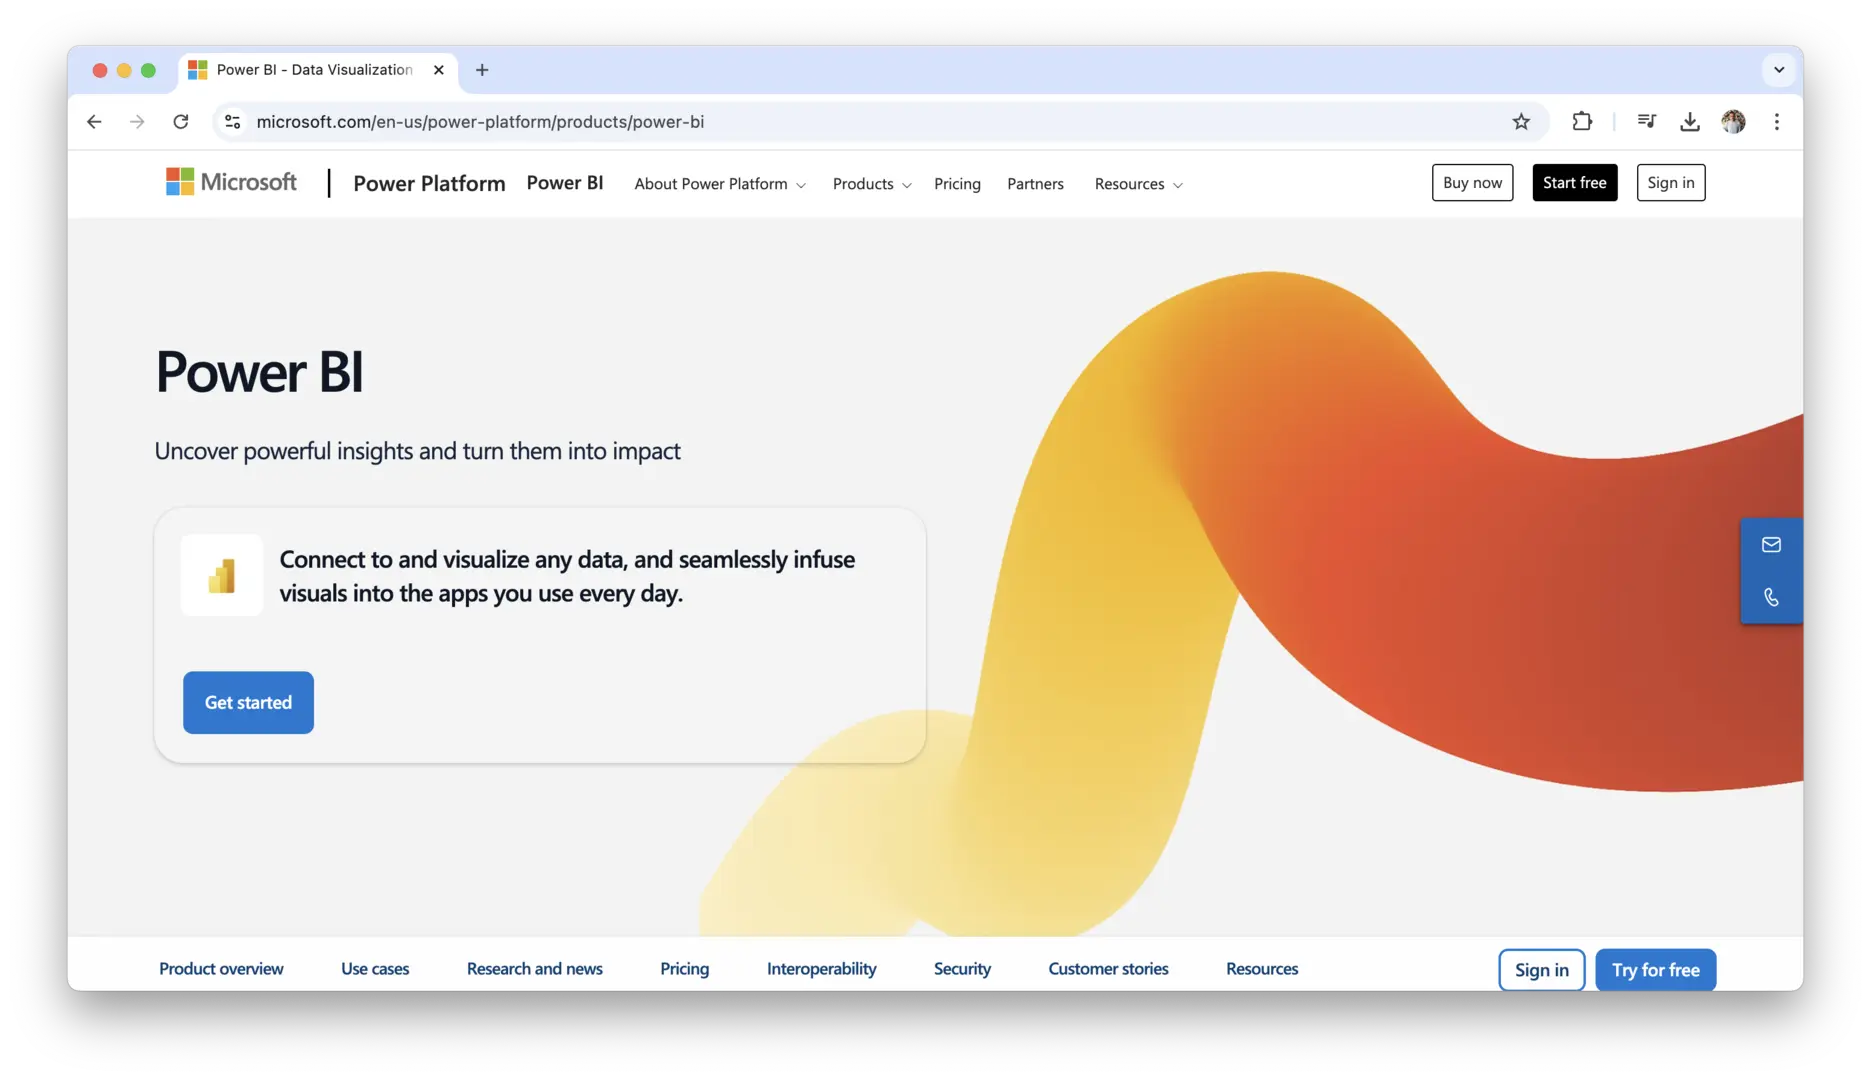Click the Buy now button
Screen dimensions: 1871x1080
[x=1472, y=183]
